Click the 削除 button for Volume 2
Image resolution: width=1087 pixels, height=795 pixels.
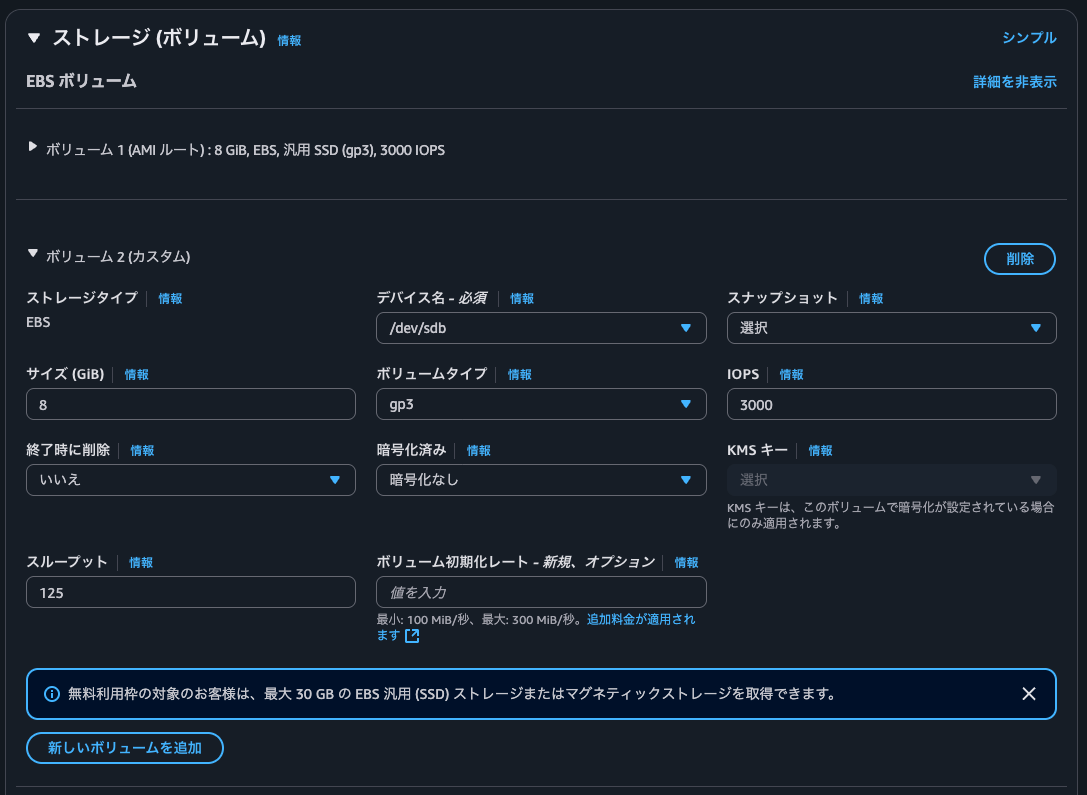1019,258
